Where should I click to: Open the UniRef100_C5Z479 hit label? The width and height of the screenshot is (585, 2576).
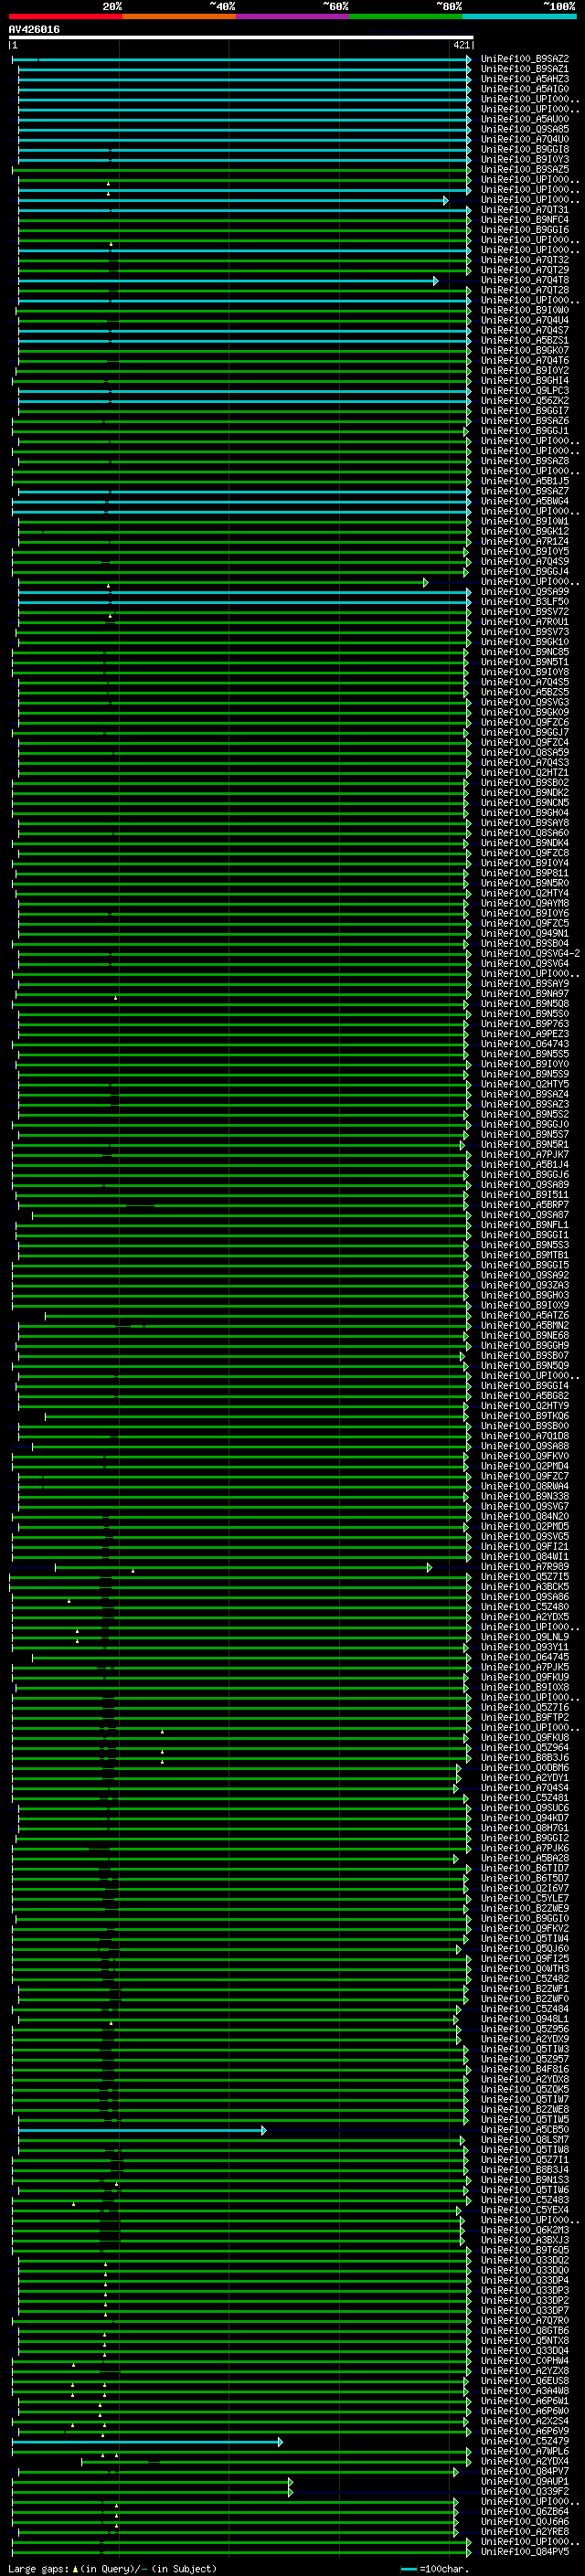click(x=525, y=2442)
